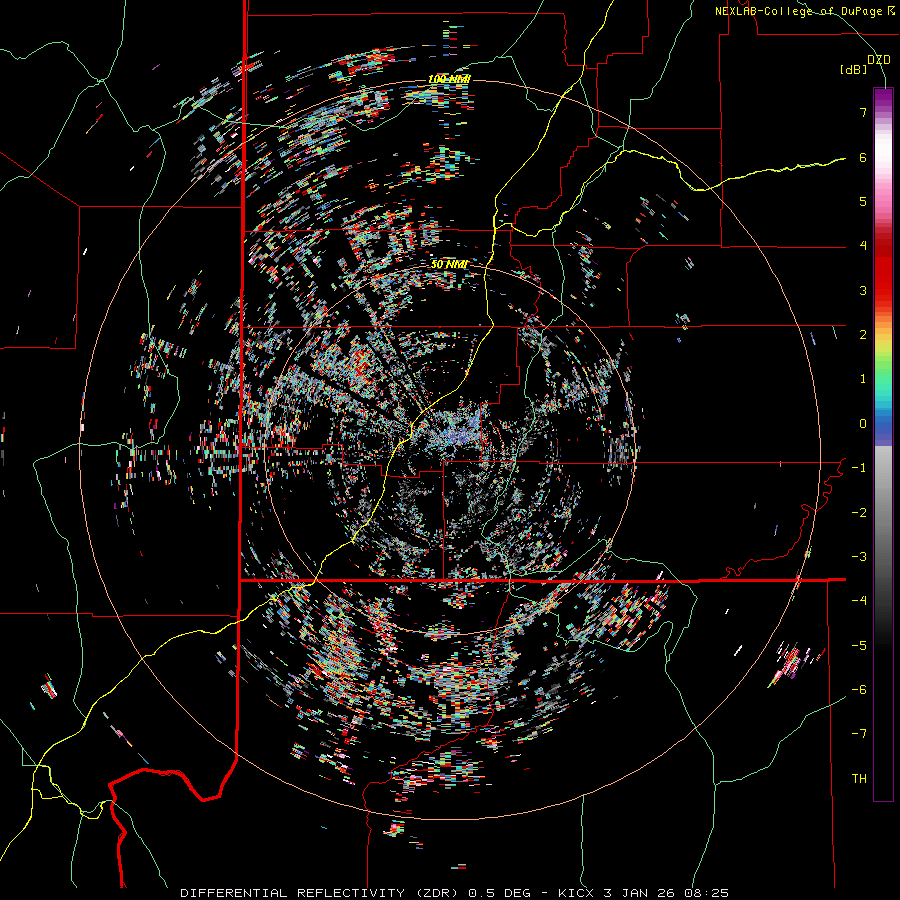The image size is (900, 900).
Task: Click the 1 value on color scale
Action: pyautogui.click(x=863, y=379)
